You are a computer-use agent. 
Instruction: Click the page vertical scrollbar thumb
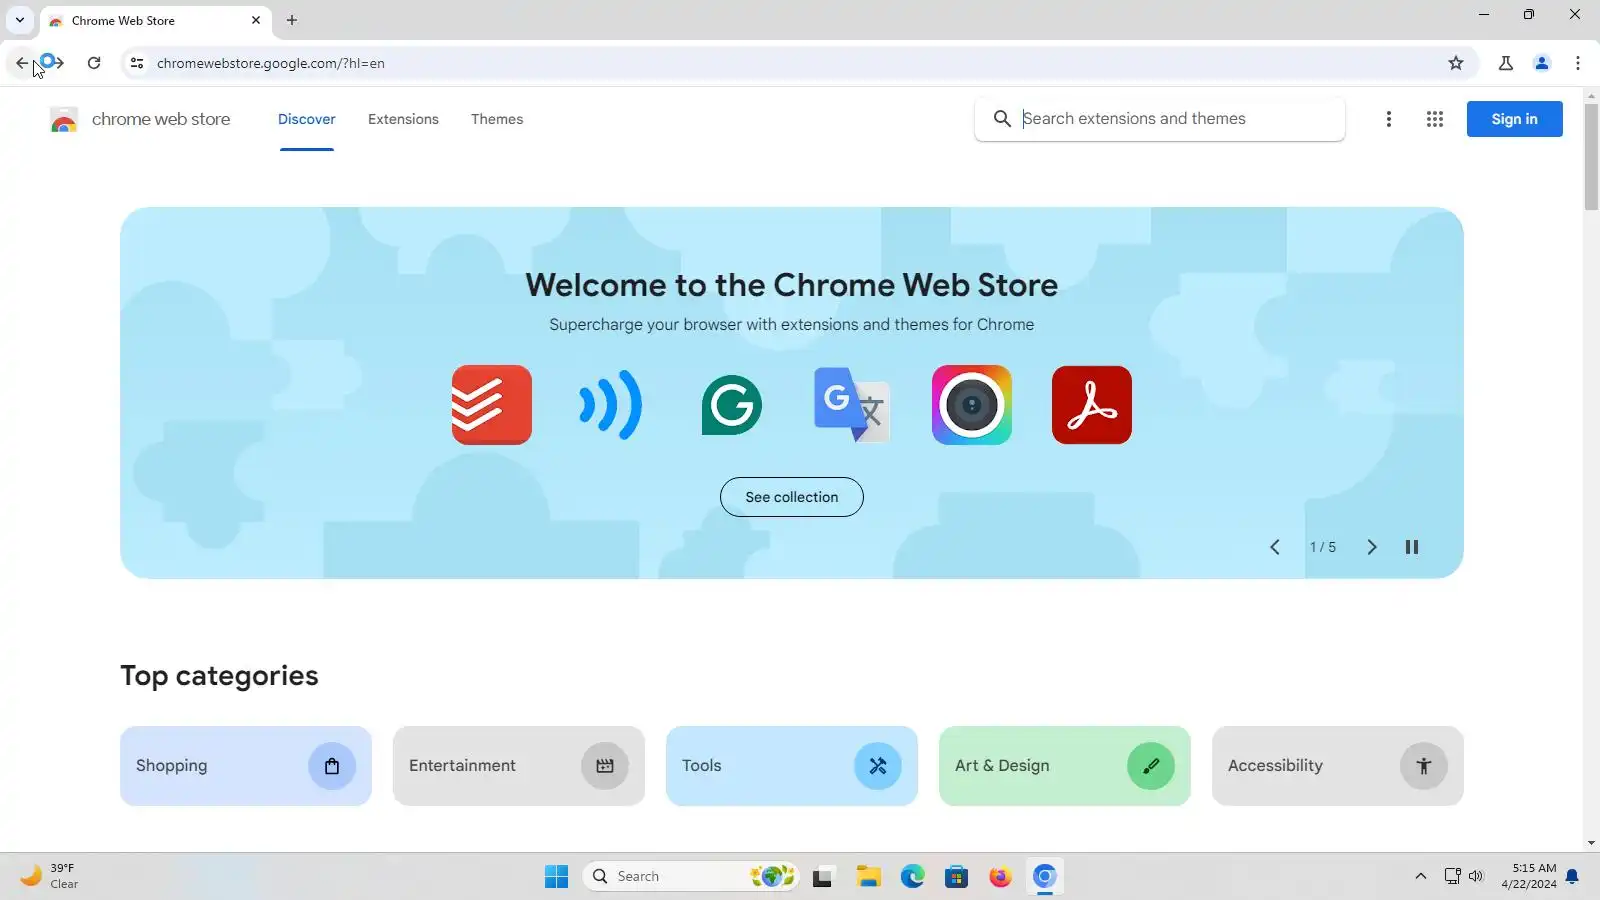1591,157
